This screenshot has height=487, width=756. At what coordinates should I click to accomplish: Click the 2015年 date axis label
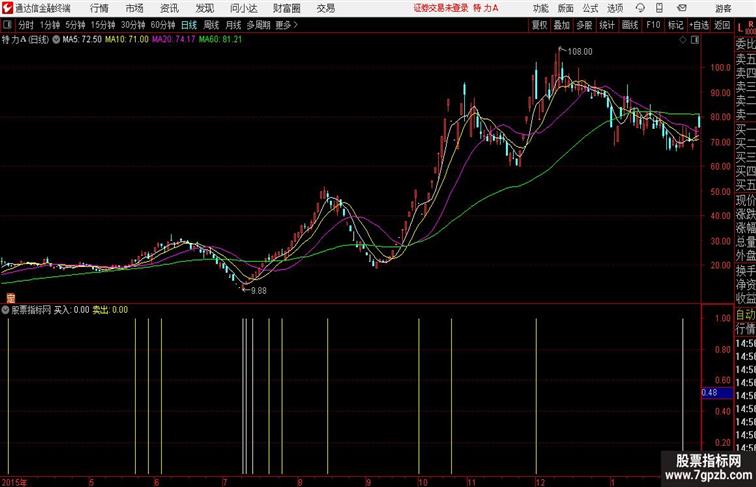click(14, 482)
